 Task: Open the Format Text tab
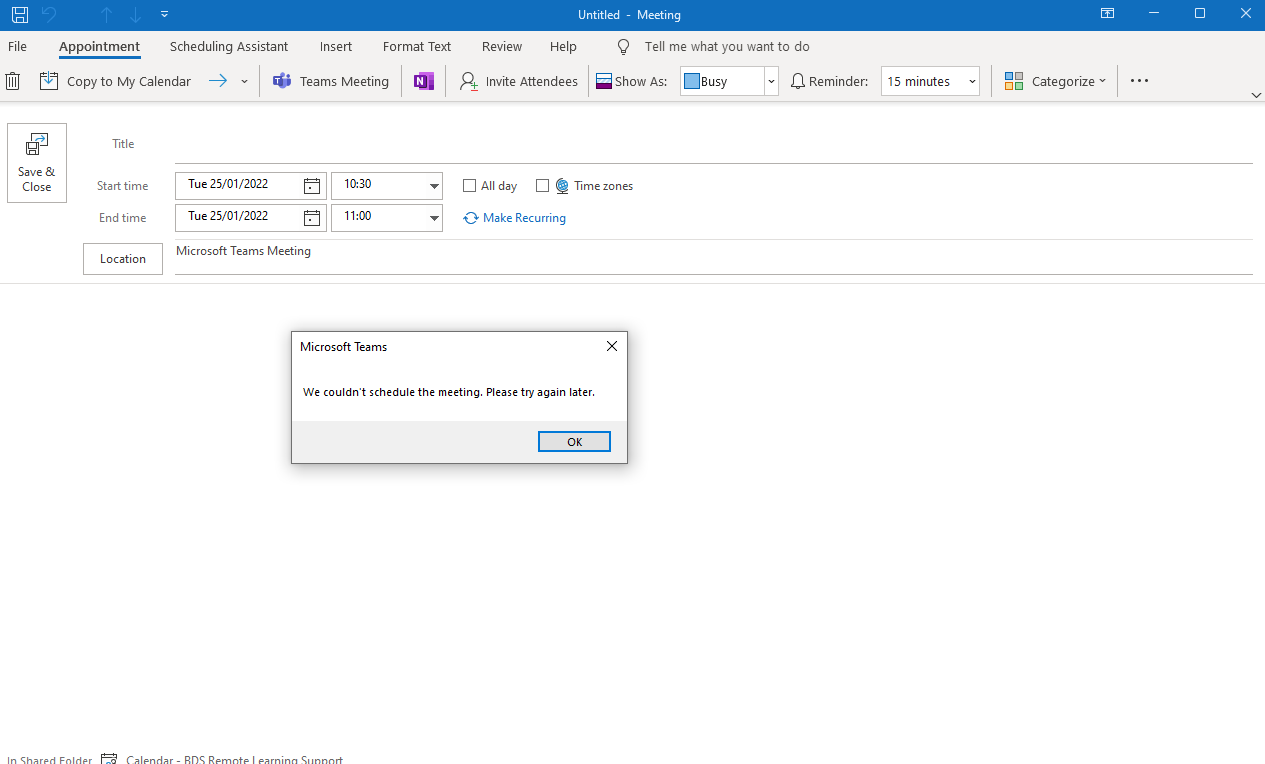(417, 46)
